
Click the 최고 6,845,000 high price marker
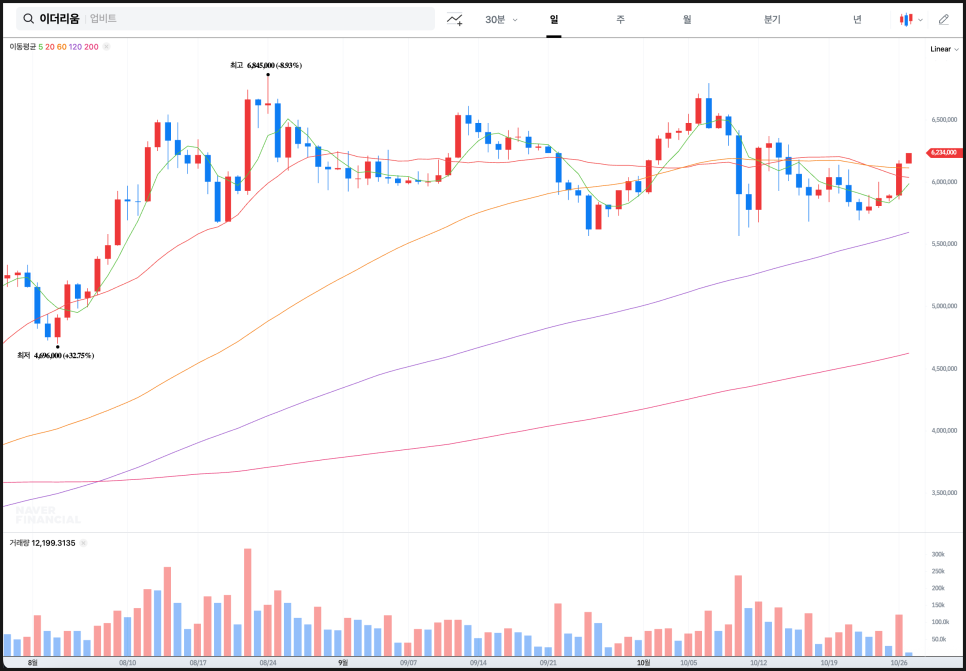[x=266, y=65]
